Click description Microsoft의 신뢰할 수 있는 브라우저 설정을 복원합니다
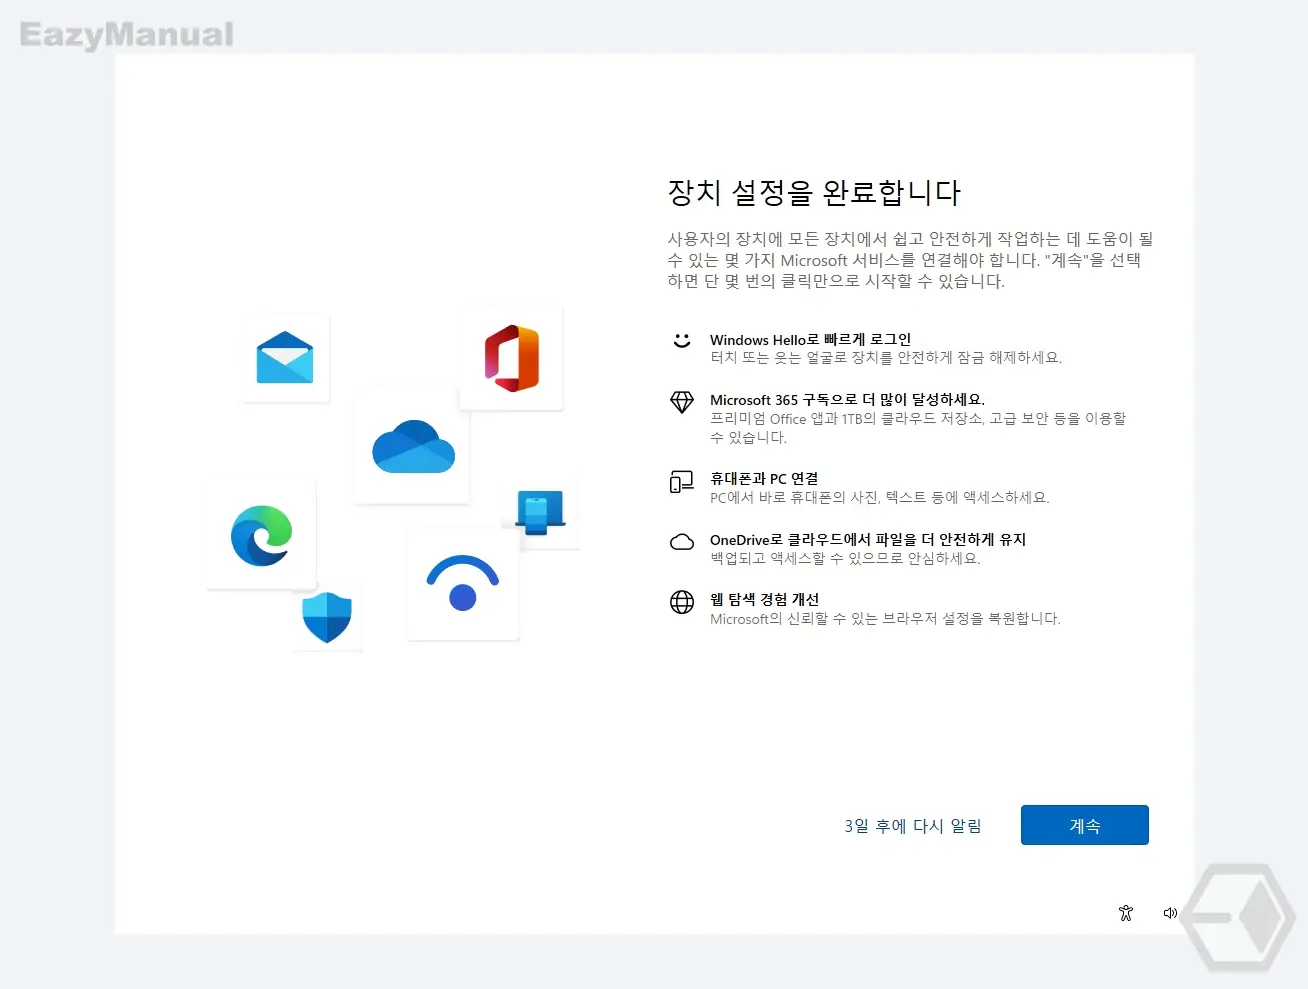The width and height of the screenshot is (1308, 989). pos(885,618)
